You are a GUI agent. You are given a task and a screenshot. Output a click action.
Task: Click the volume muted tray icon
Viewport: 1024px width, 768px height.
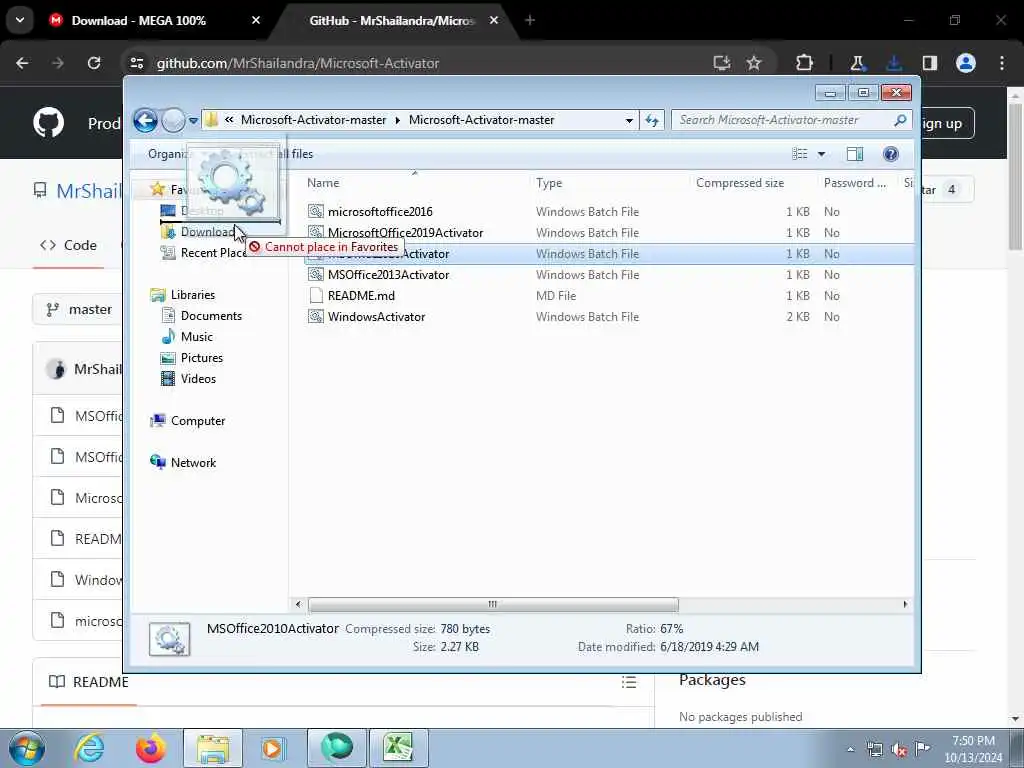(899, 750)
